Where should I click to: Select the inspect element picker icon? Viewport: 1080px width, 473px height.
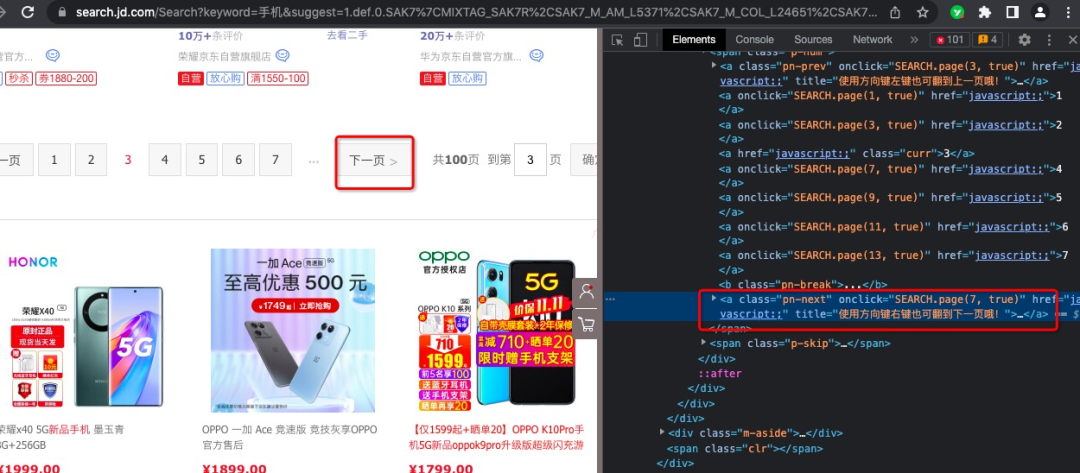point(617,40)
